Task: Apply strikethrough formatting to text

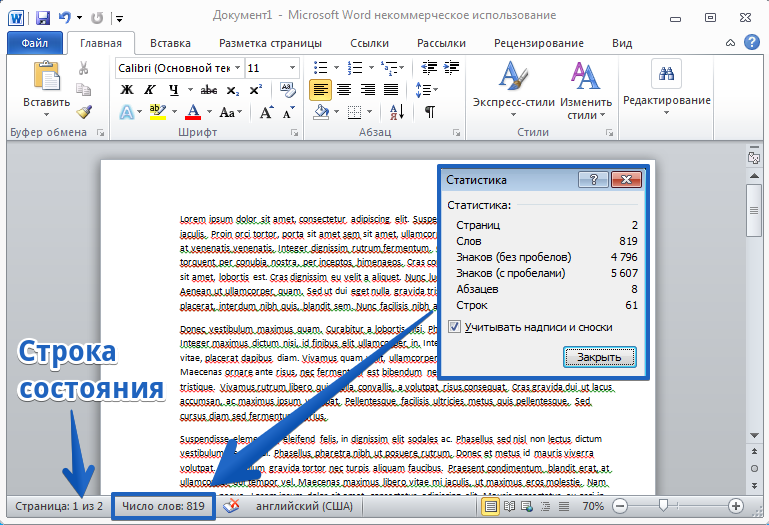Action: click(x=209, y=90)
